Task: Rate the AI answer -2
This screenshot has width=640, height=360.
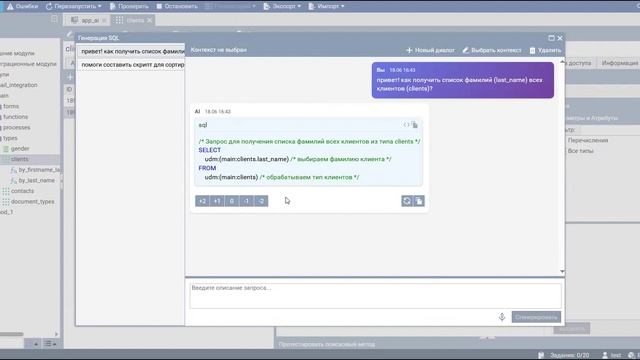Action: (x=261, y=201)
